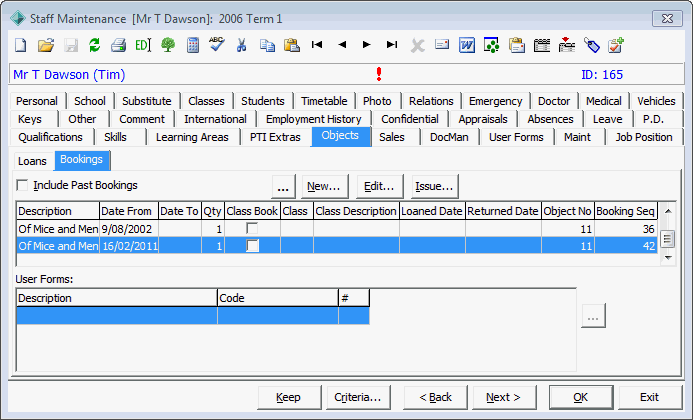
Task: Click the Date From column header
Action: click(x=129, y=211)
